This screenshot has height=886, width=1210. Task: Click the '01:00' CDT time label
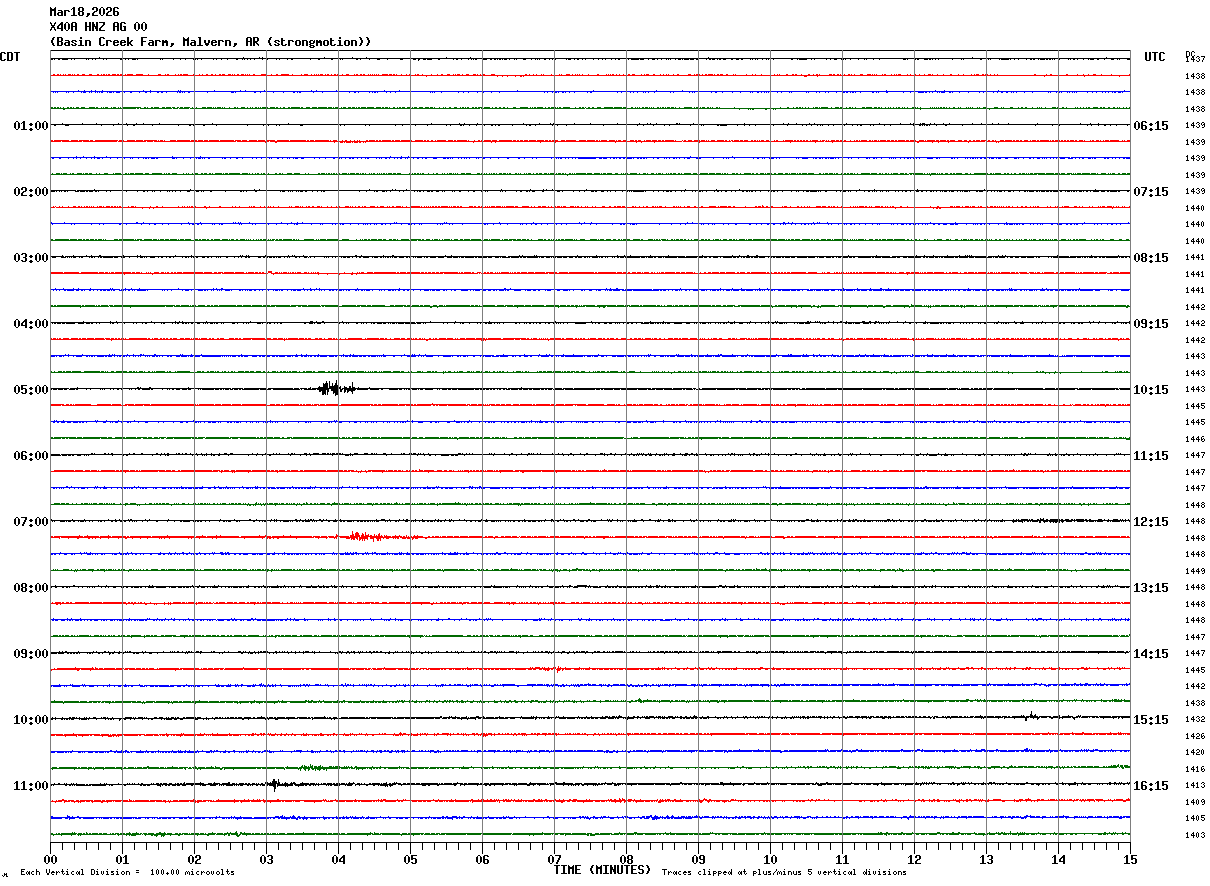30,126
